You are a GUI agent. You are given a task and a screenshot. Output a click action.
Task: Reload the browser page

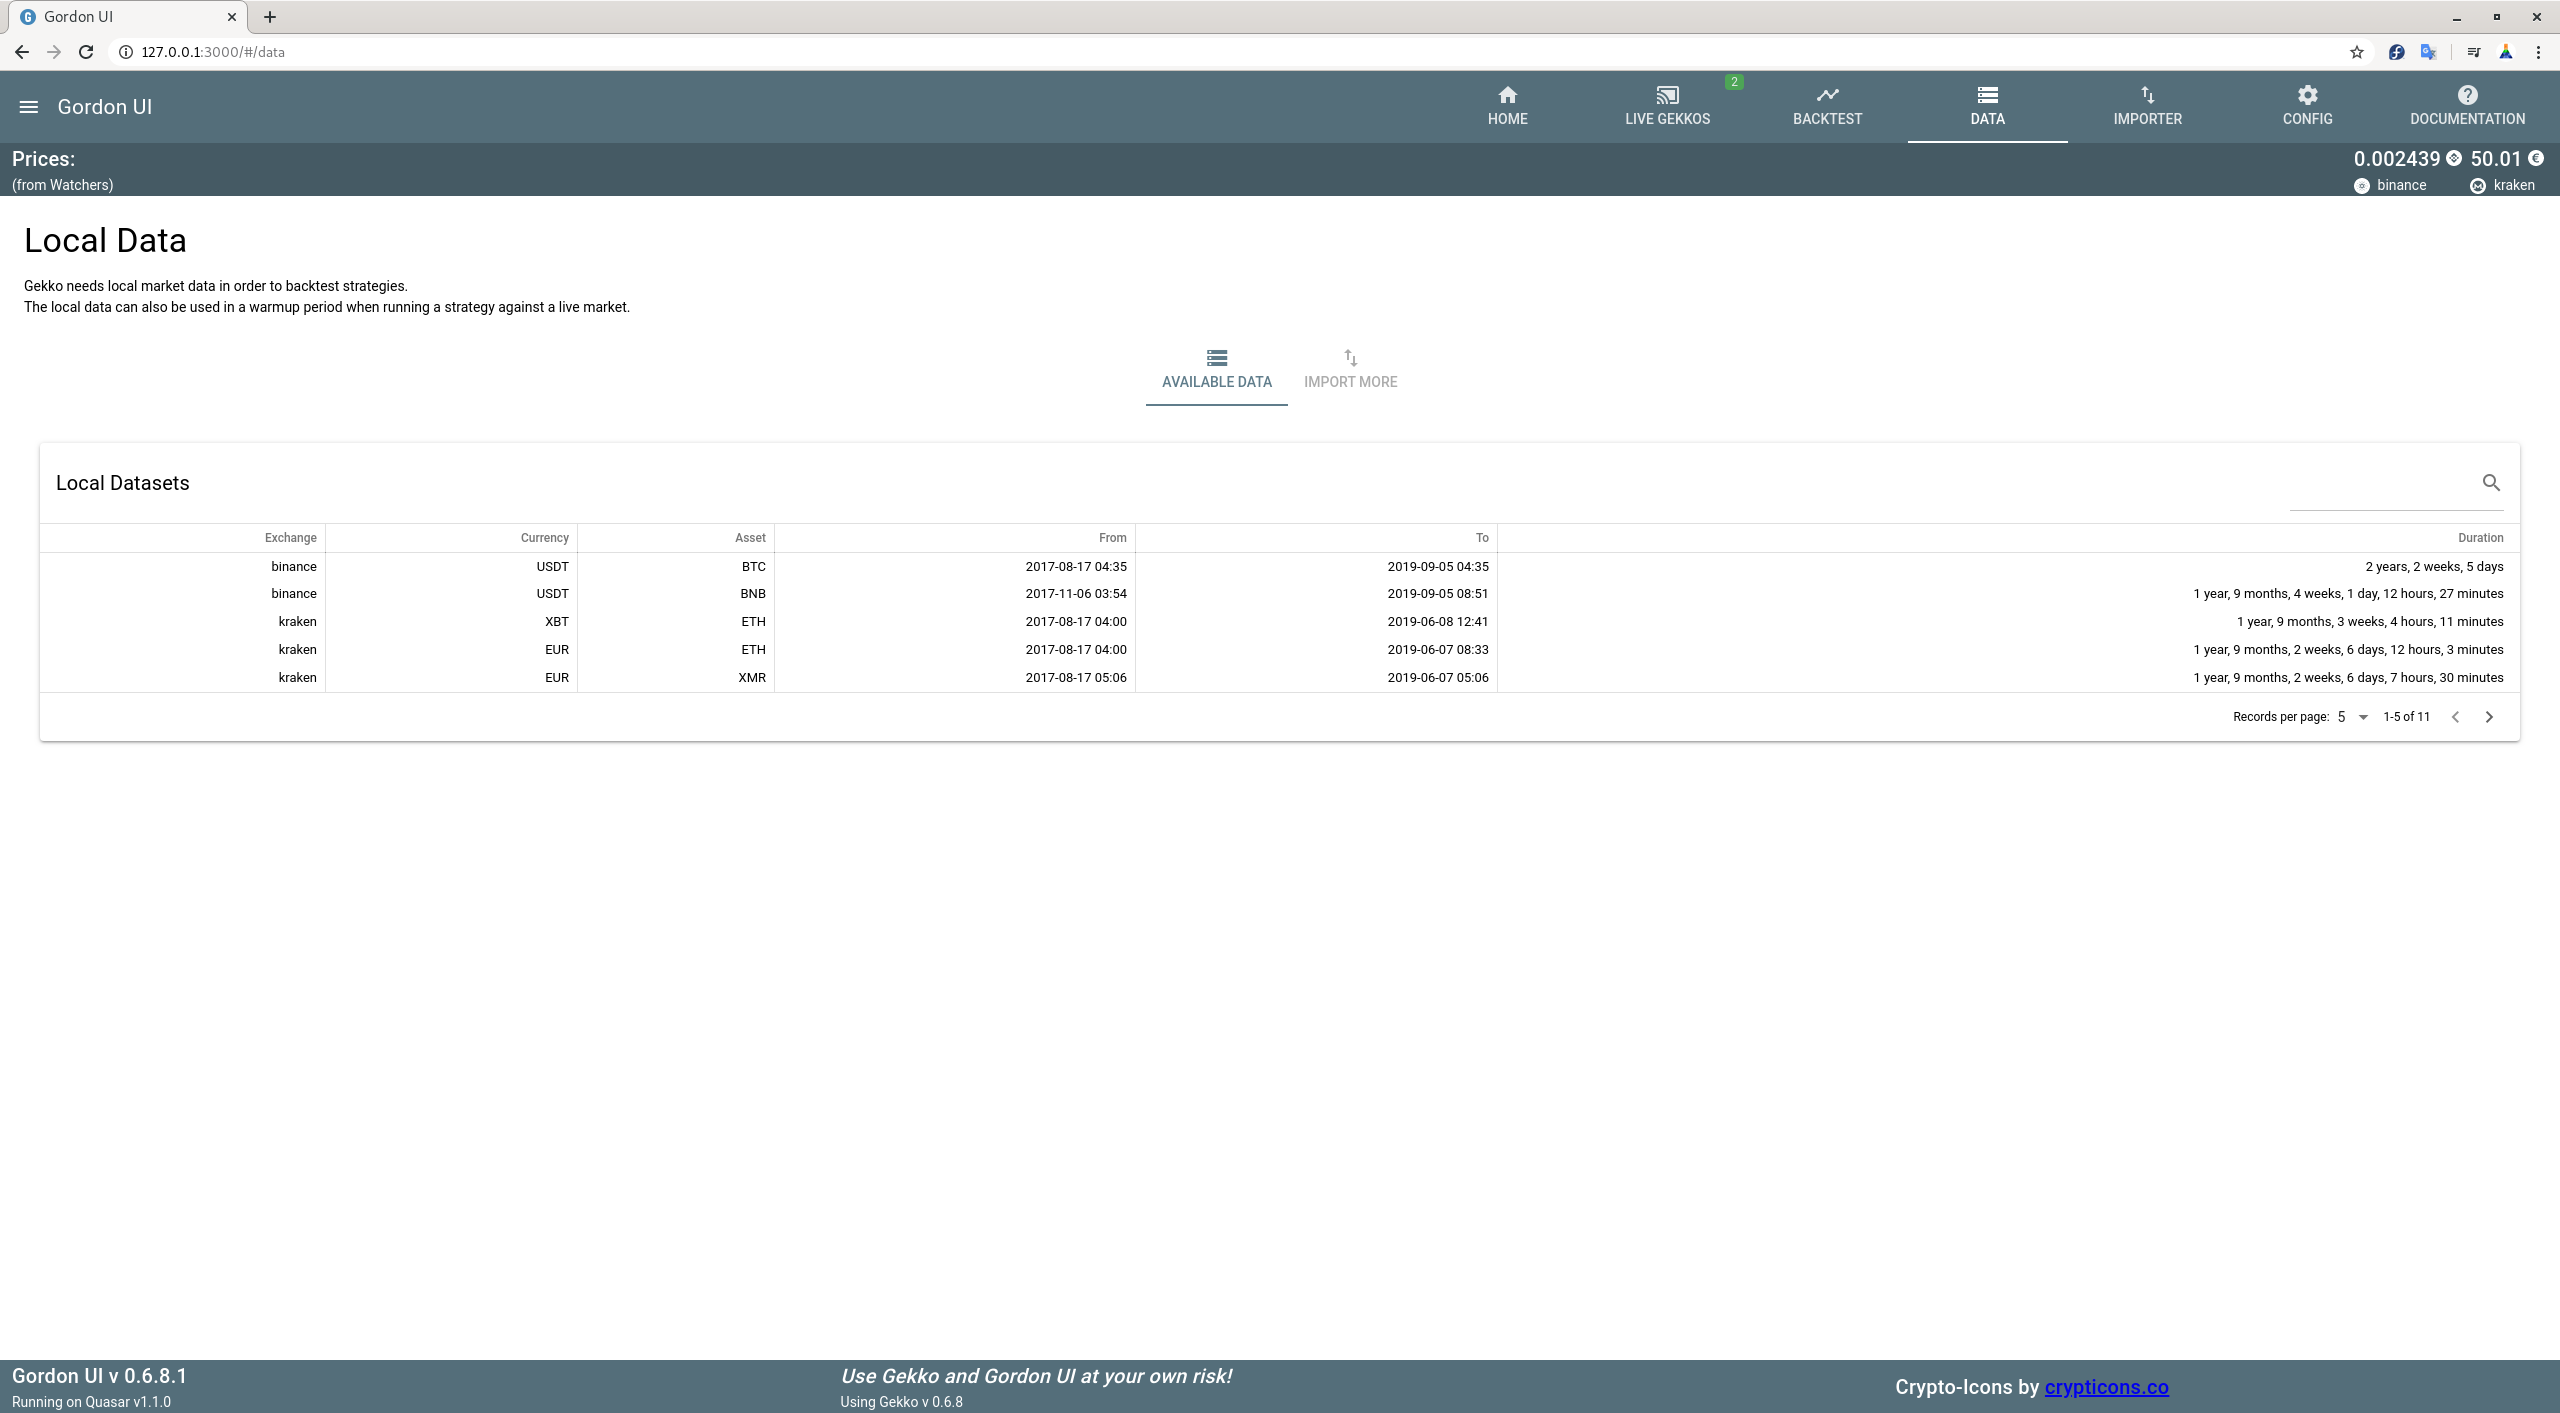(86, 52)
